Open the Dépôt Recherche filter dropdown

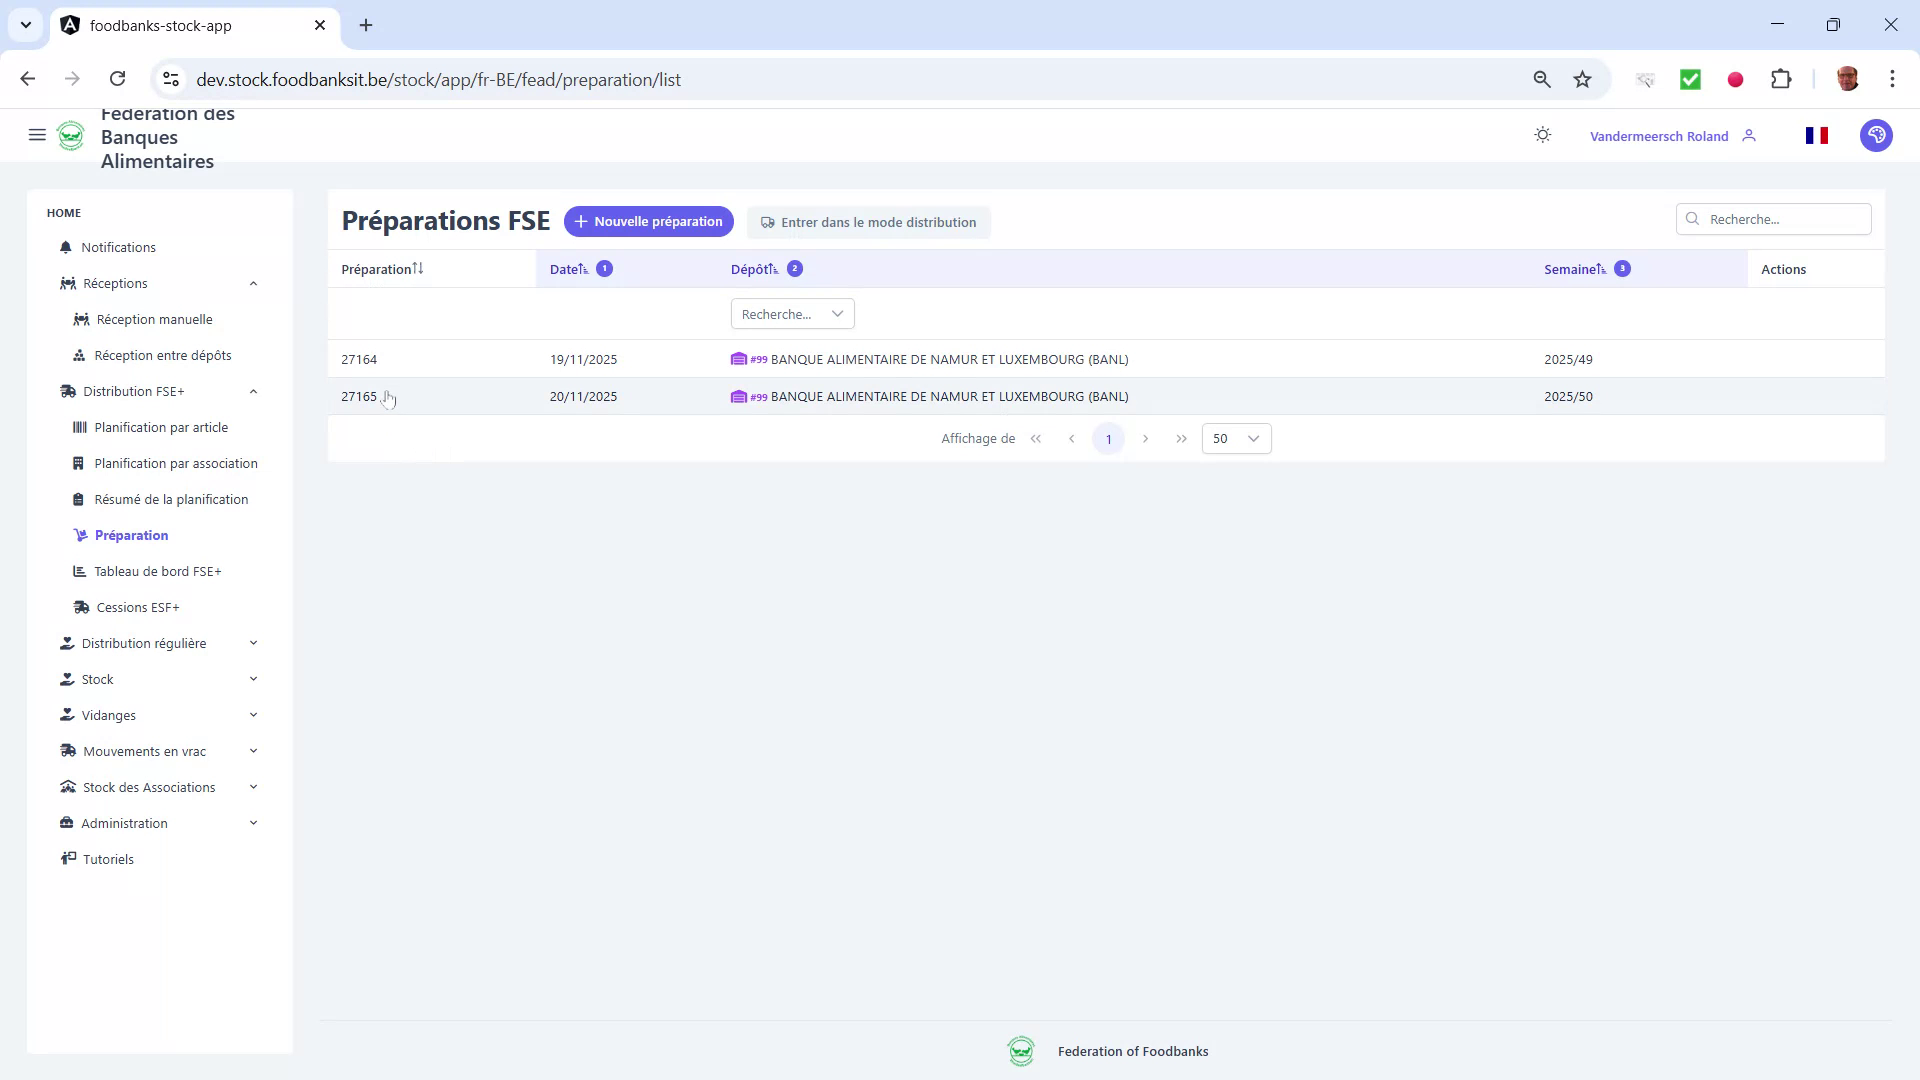(x=791, y=313)
